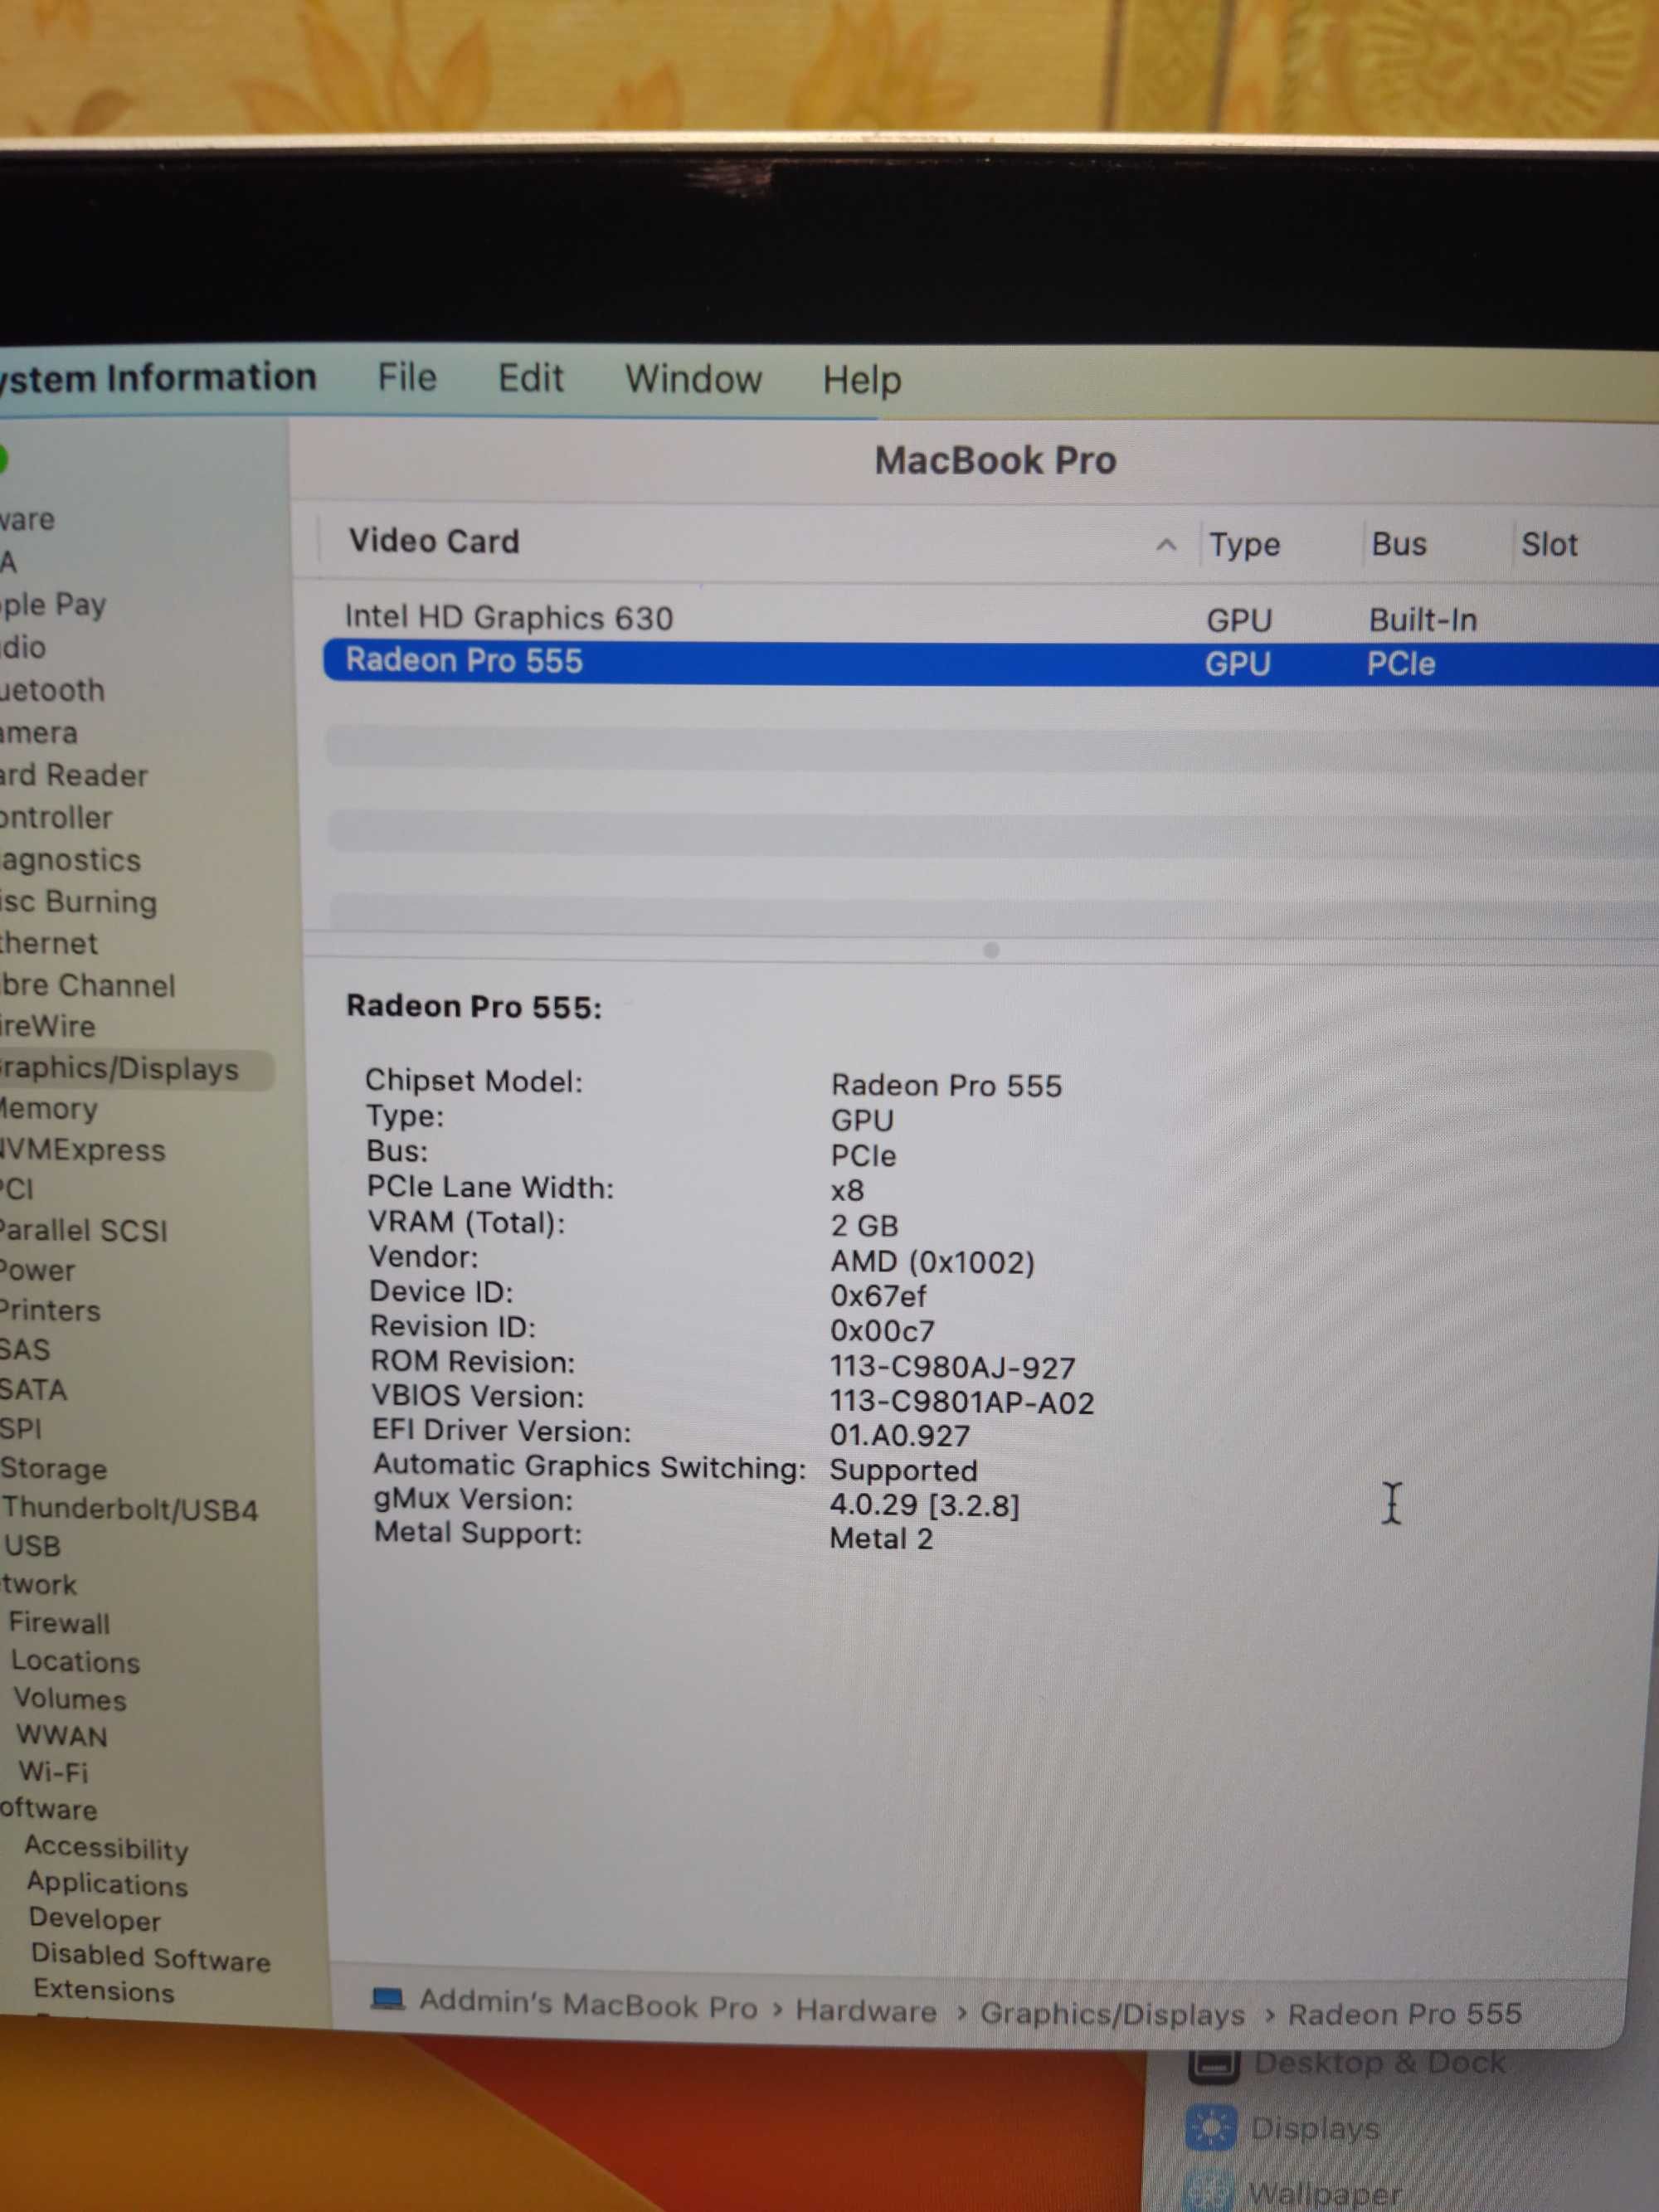1659x2212 pixels.
Task: Select Fibre Channel in the sidebar
Action: click(87, 985)
